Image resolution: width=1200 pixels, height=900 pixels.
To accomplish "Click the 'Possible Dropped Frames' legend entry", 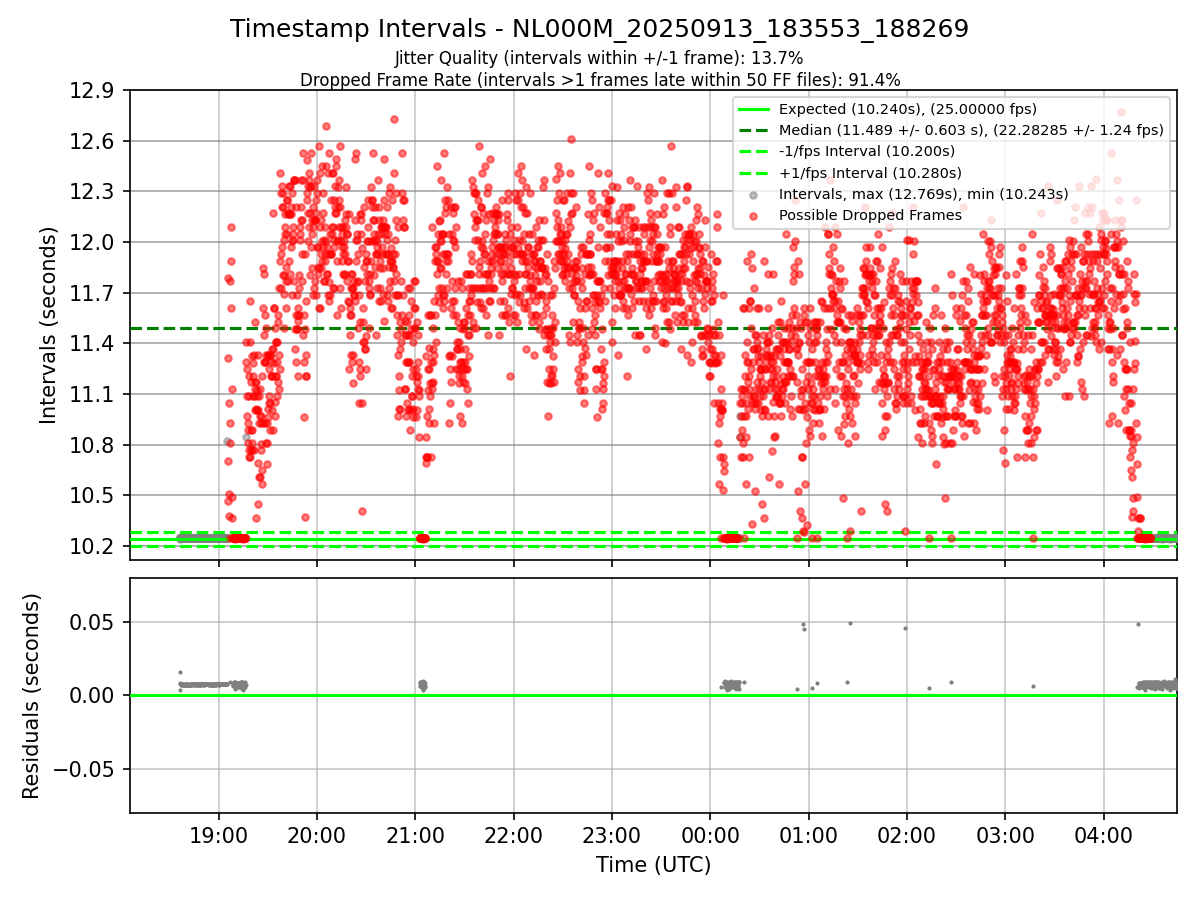I will point(870,215).
